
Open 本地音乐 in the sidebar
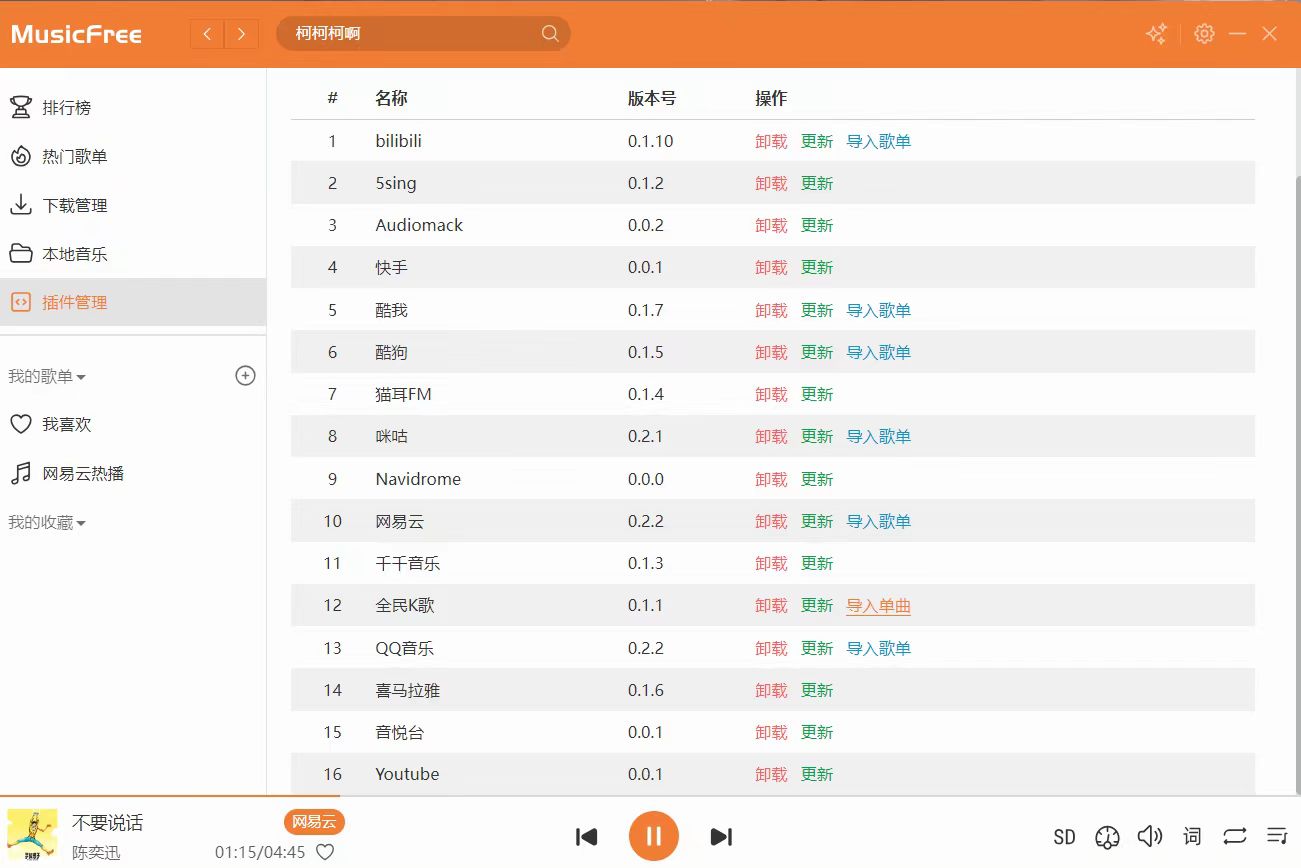click(x=133, y=254)
